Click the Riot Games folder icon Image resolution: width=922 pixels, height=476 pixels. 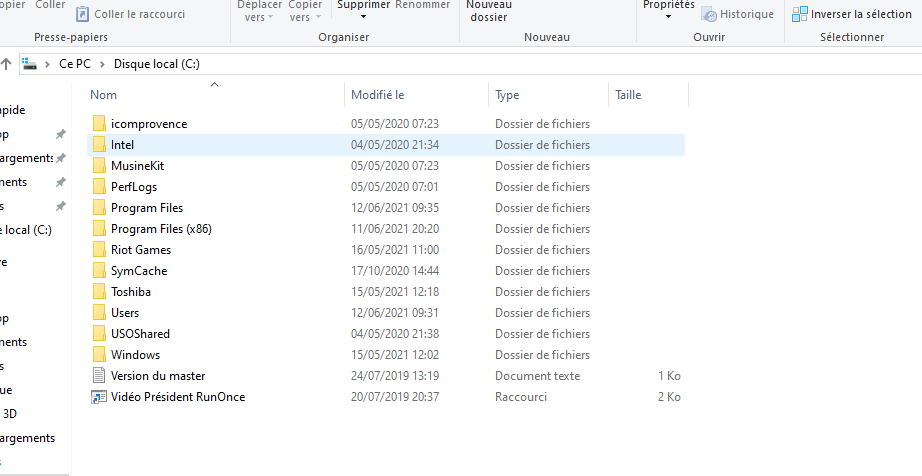click(x=98, y=250)
